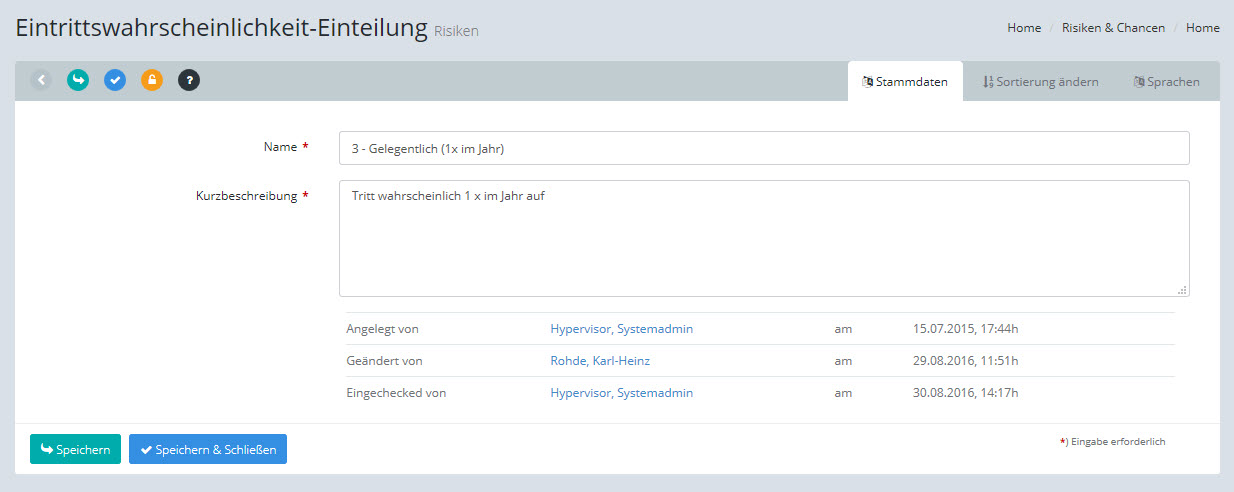
Task: Click the grey back arrow icon
Action: 41,80
